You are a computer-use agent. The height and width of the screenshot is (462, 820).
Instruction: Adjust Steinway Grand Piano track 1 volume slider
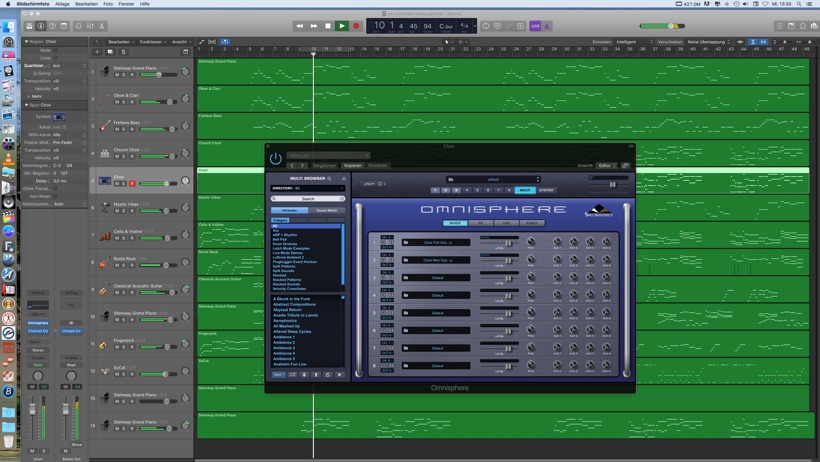159,75
